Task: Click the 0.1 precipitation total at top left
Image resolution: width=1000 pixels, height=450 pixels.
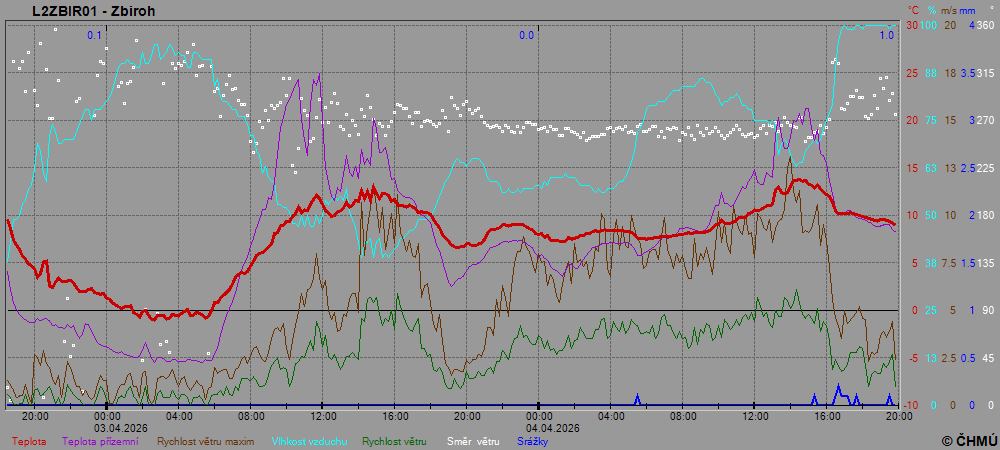Action: point(95,35)
